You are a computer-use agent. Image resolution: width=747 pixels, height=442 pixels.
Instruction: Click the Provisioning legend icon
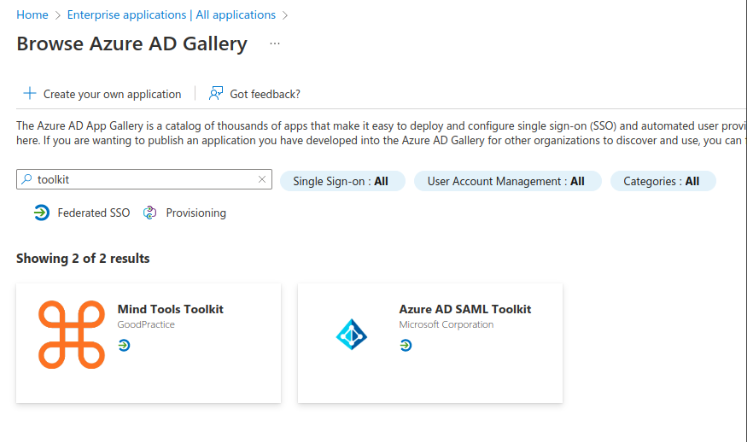click(x=150, y=213)
